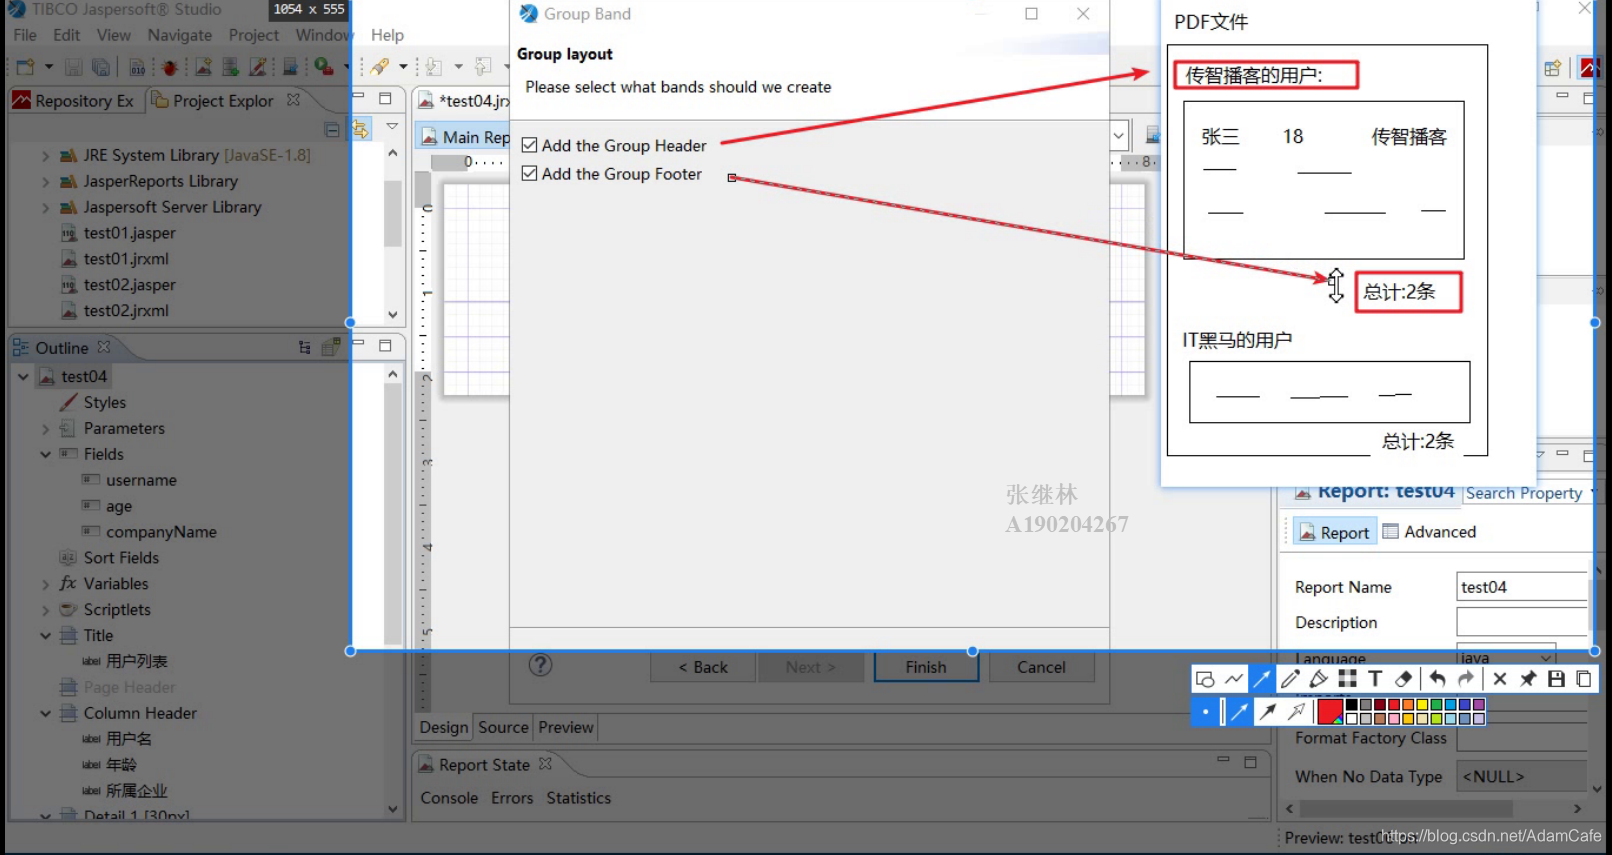Select the rectangle/ellipse shape tool in annotation toolbar
Viewport: 1612px width, 855px height.
click(1205, 679)
